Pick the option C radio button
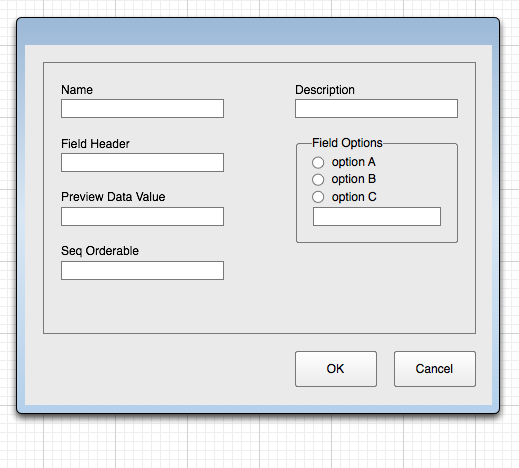Screen dimensions: 519x468 point(318,197)
